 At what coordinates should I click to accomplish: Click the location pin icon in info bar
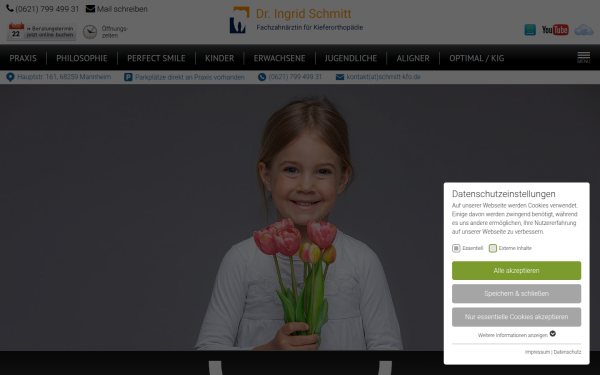[x=10, y=77]
